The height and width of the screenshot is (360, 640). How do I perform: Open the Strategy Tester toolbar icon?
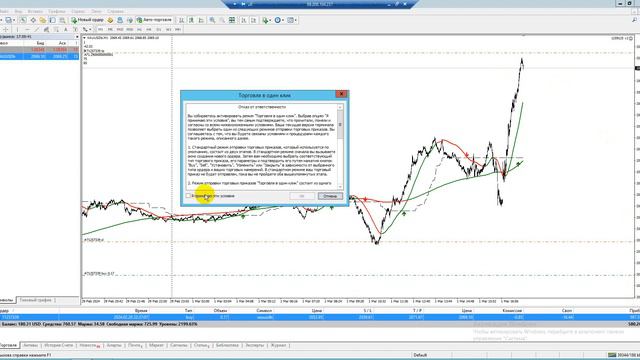tap(62, 20)
